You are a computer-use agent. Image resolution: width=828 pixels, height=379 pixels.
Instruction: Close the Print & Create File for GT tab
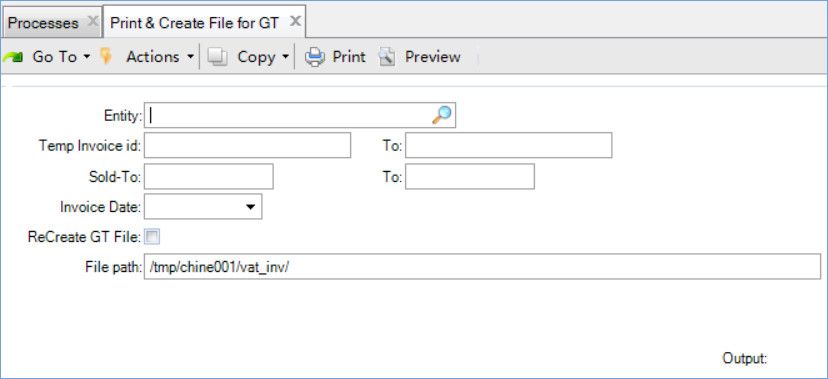click(296, 22)
